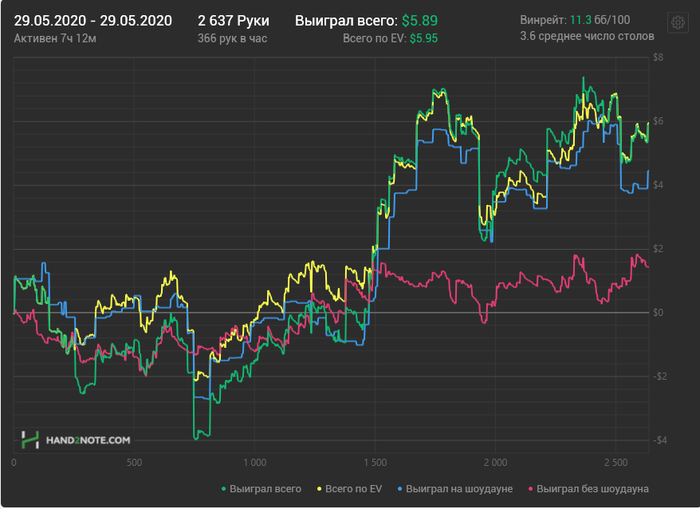This screenshot has height=509, width=700.
Task: Click the 'Выиграл всего:' header label
Action: pos(346,21)
